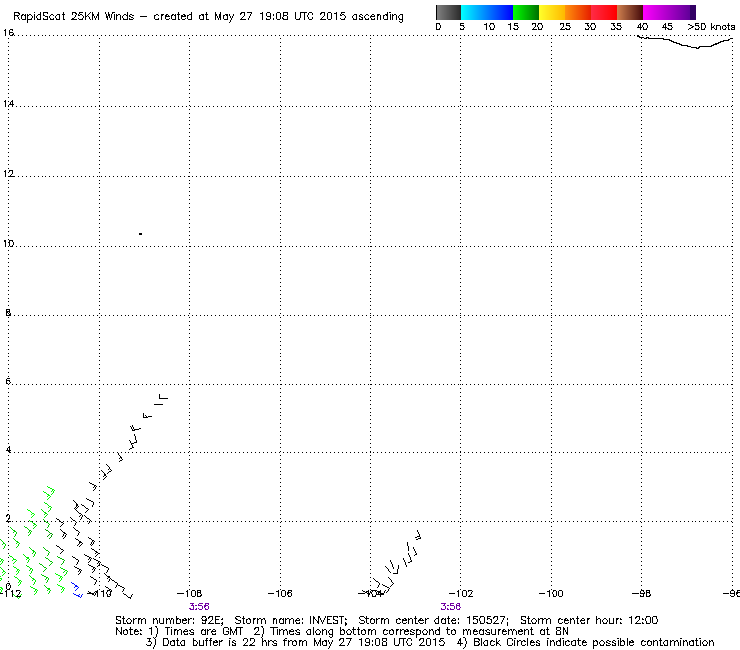Click the "Storm center hour: 12:00" text
This screenshot has width=740, height=650.
coord(589,620)
